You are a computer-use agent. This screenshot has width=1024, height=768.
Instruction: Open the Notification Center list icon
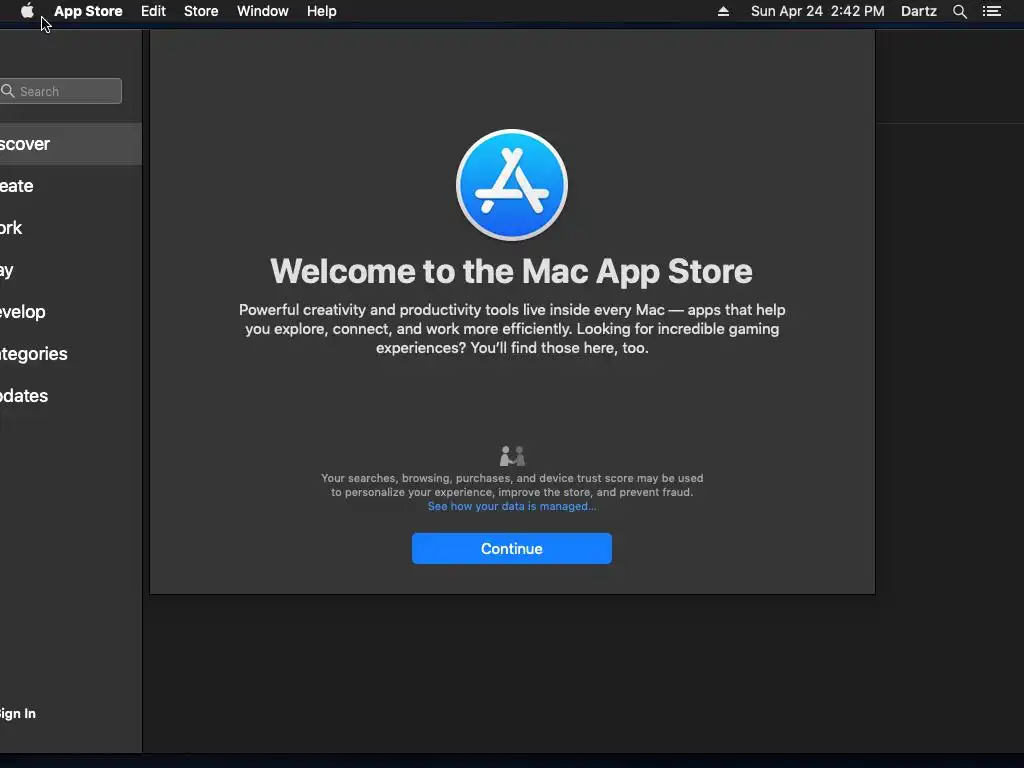(x=992, y=11)
